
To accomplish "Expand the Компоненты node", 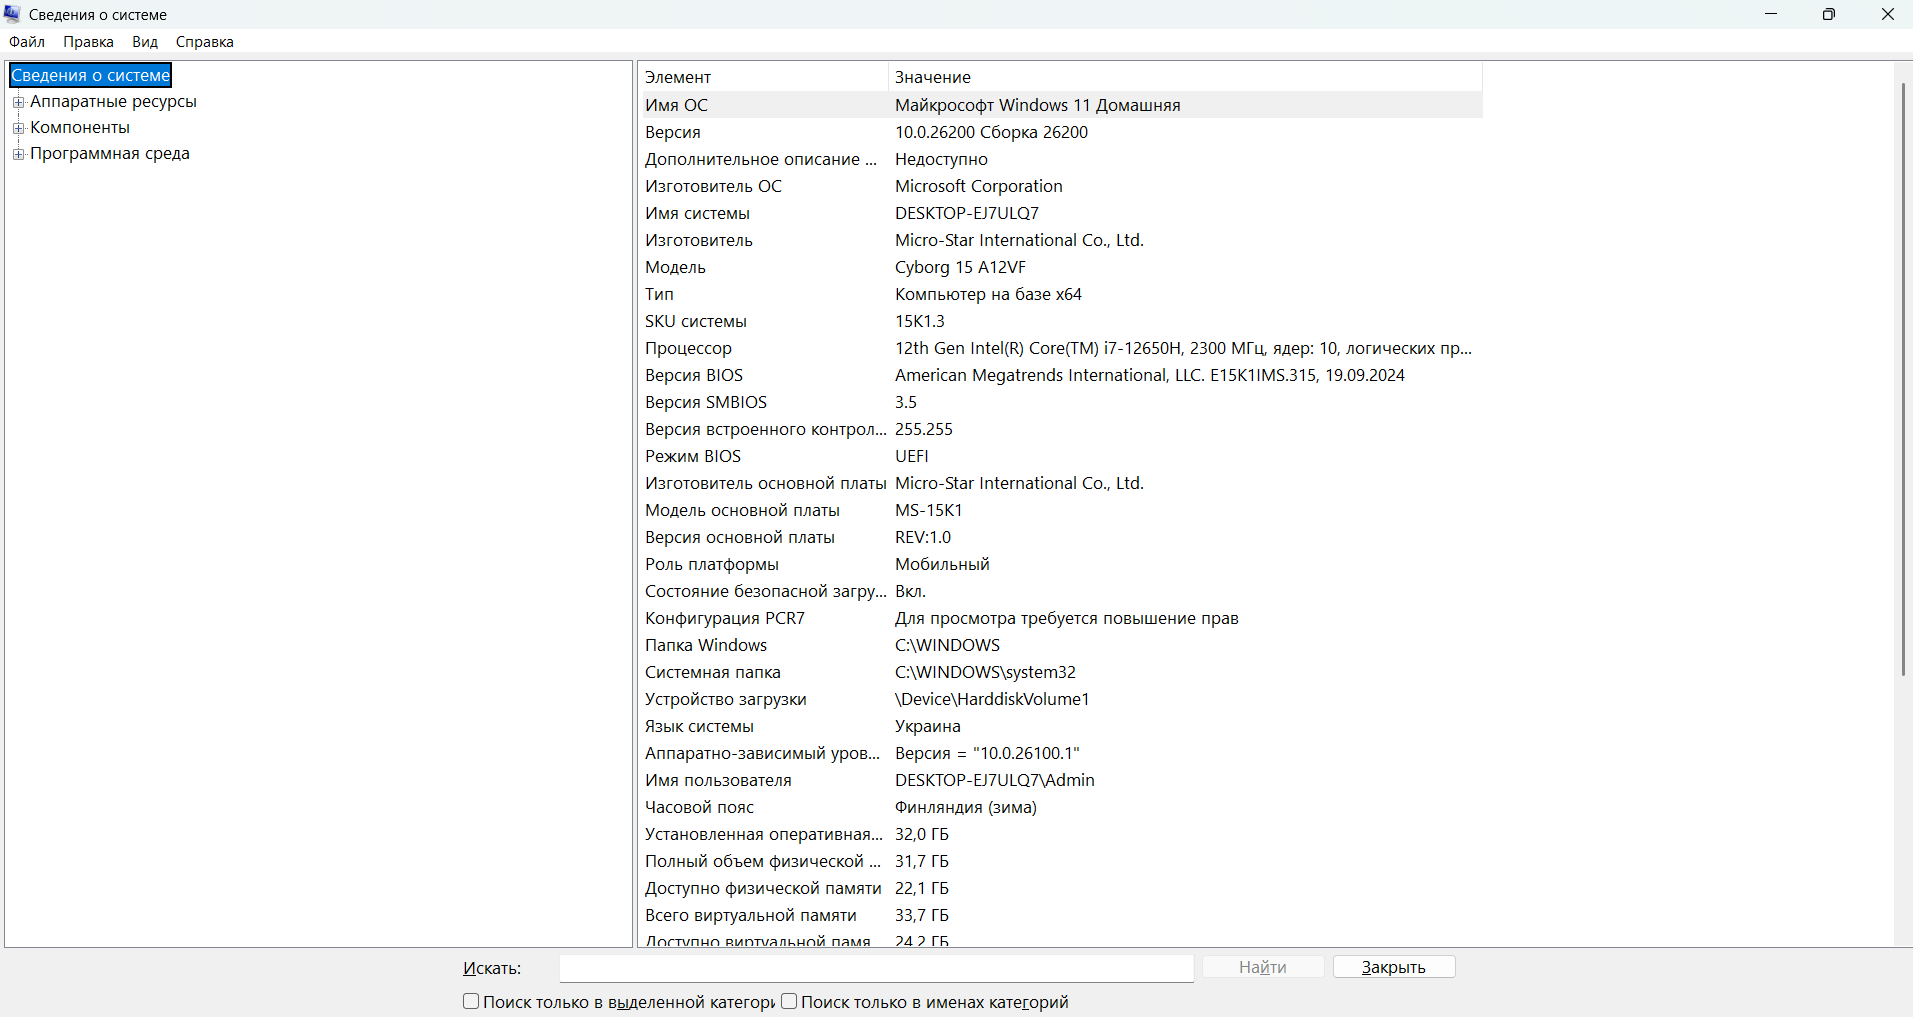I will tap(18, 128).
